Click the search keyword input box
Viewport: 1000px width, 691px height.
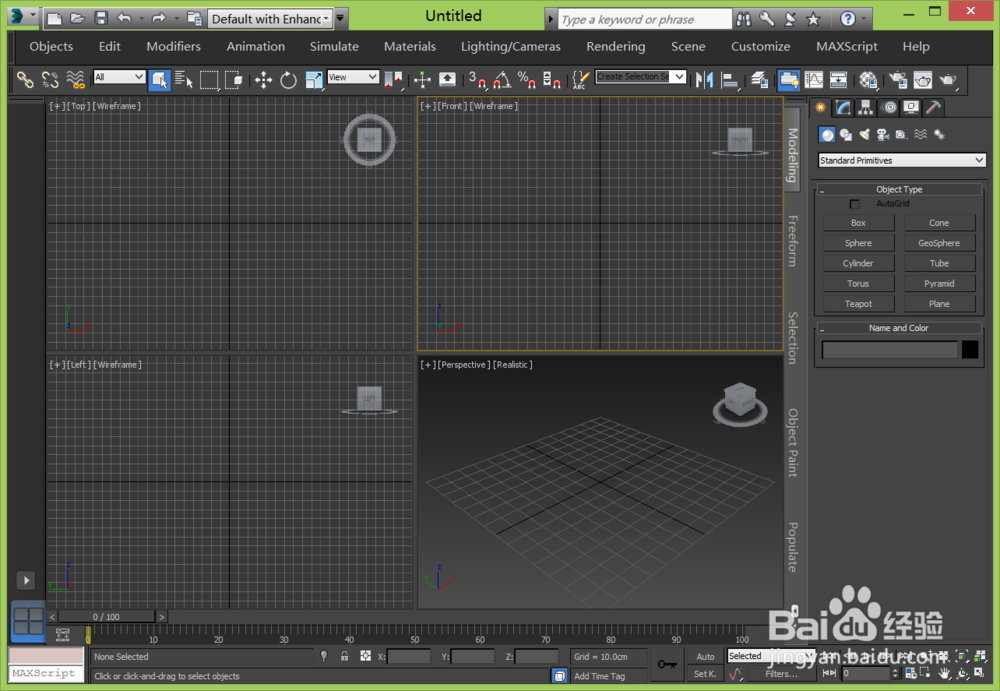(x=645, y=19)
